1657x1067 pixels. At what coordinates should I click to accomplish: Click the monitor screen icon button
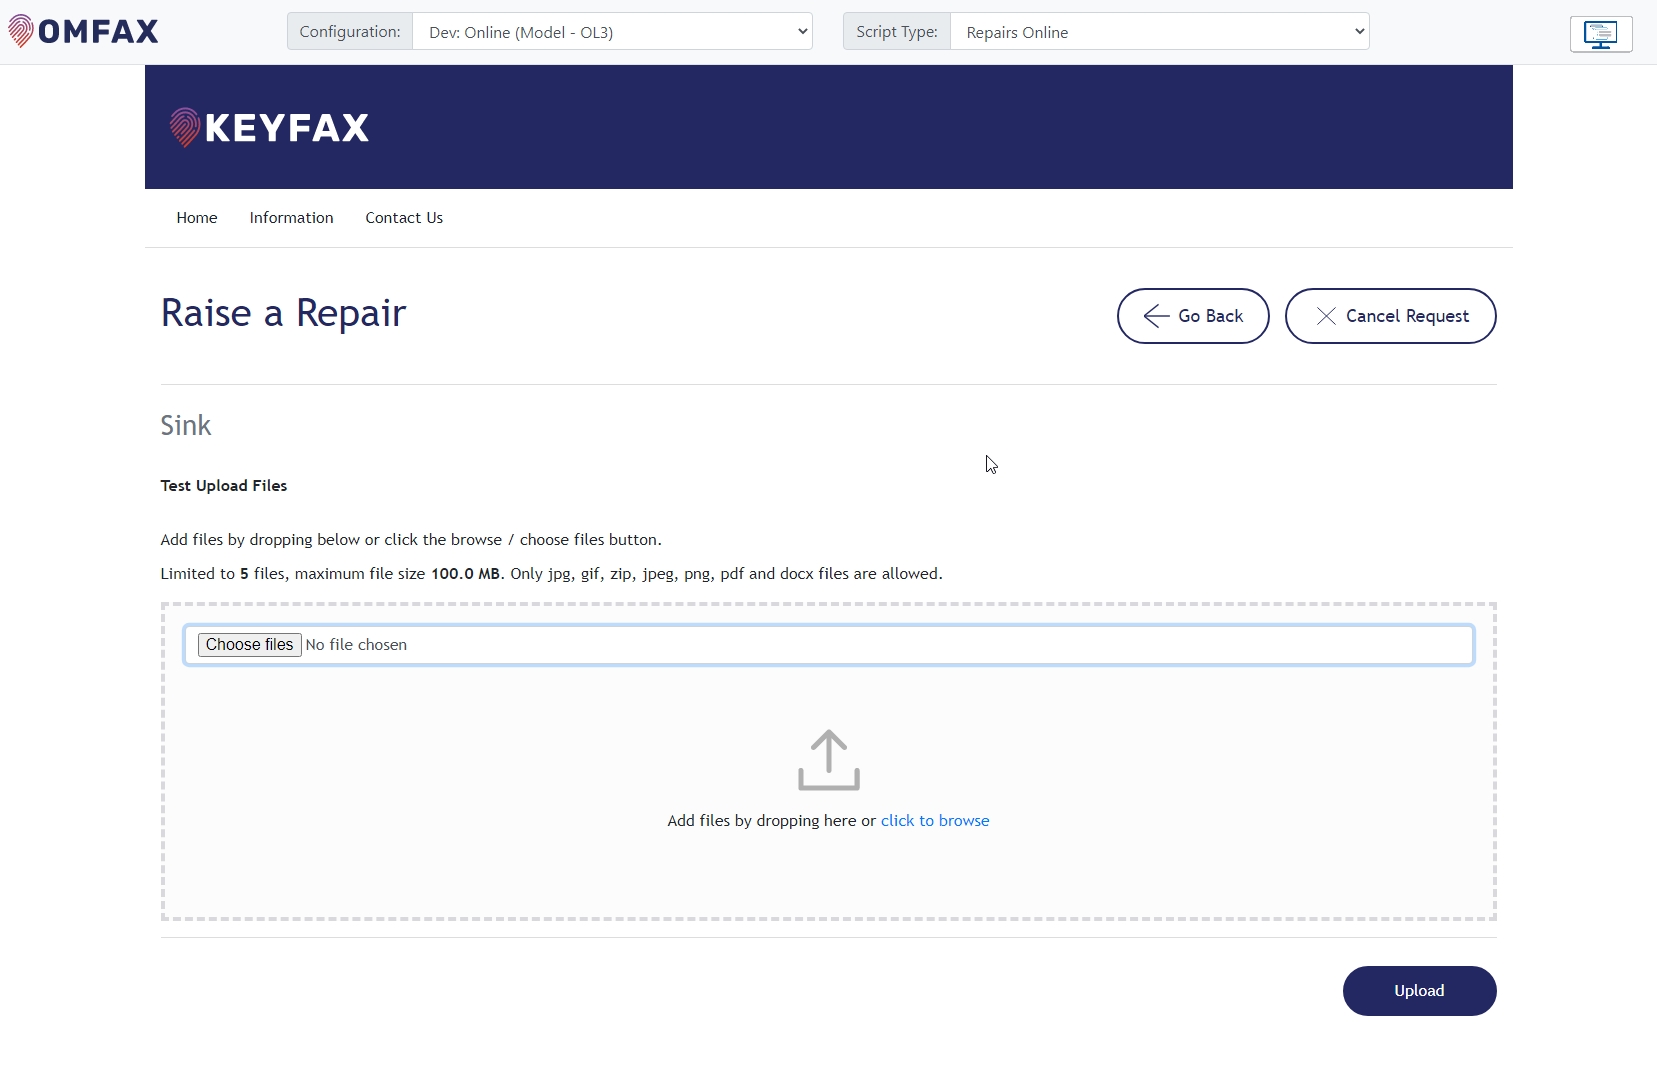tap(1600, 34)
